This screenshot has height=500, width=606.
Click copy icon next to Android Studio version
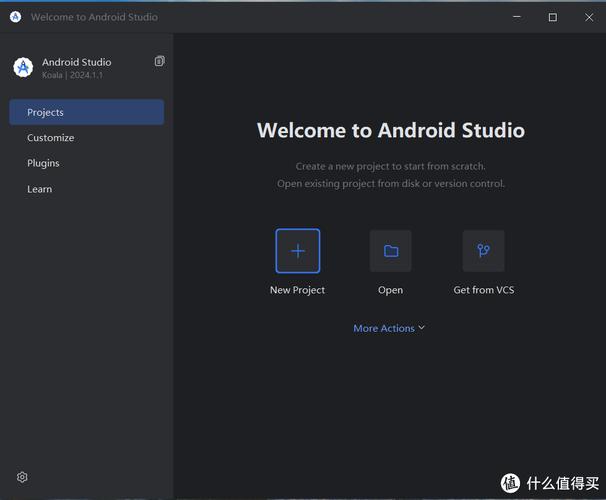point(160,61)
